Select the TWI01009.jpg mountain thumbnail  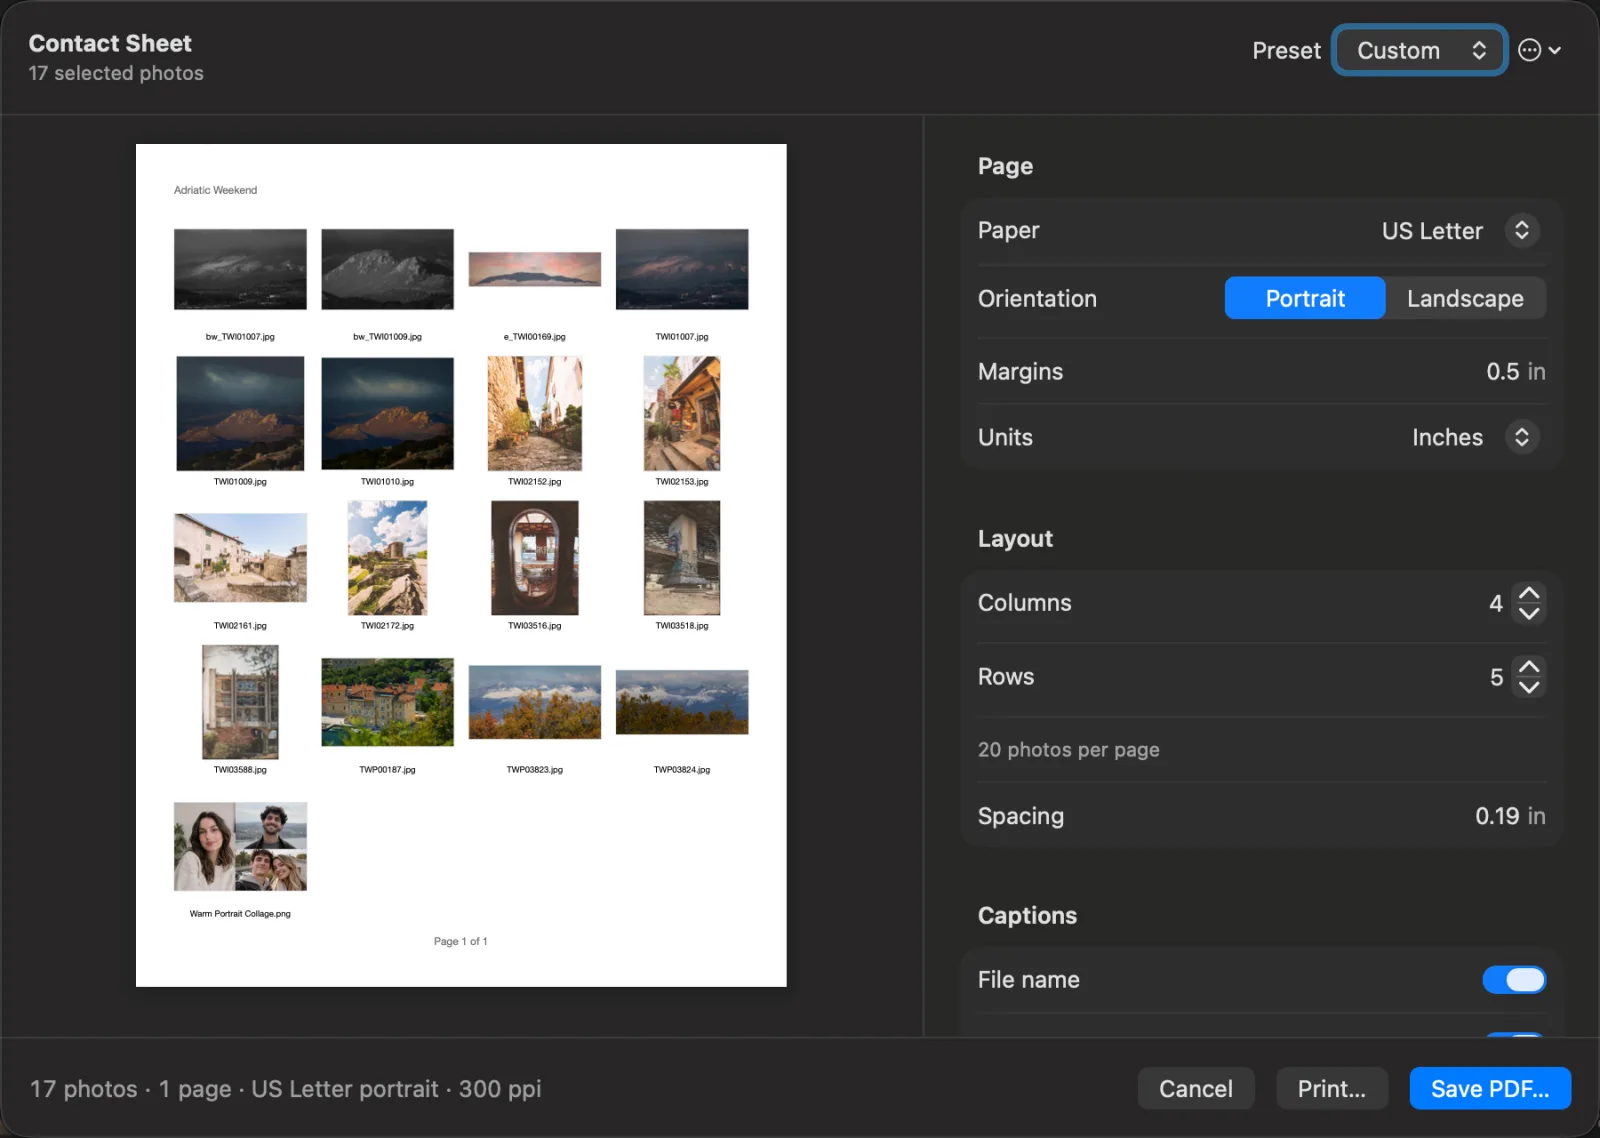[x=240, y=413]
